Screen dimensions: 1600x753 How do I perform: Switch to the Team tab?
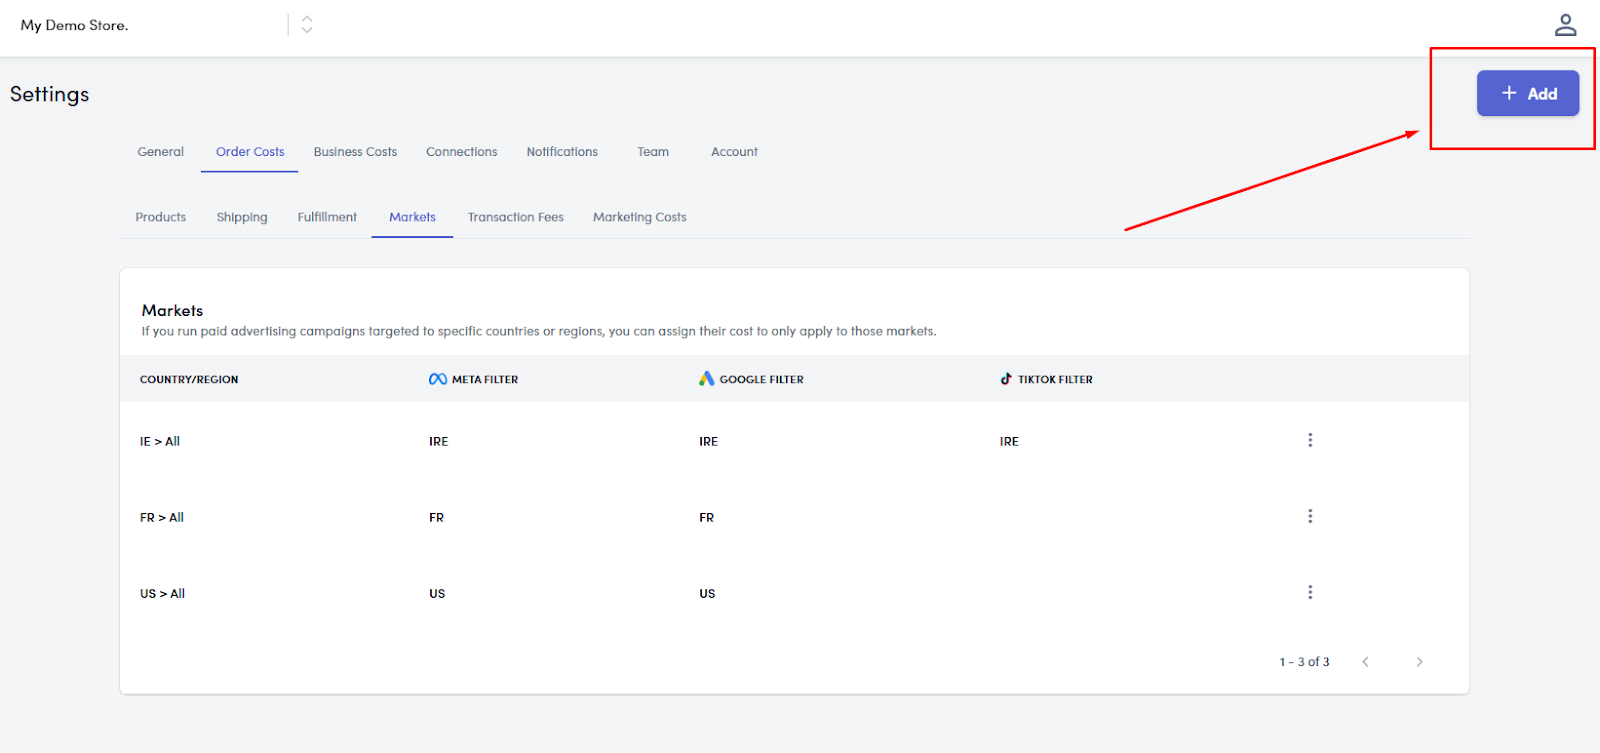(653, 152)
